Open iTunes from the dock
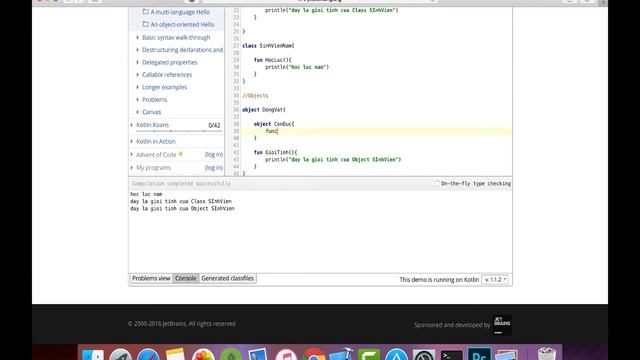 (286, 355)
